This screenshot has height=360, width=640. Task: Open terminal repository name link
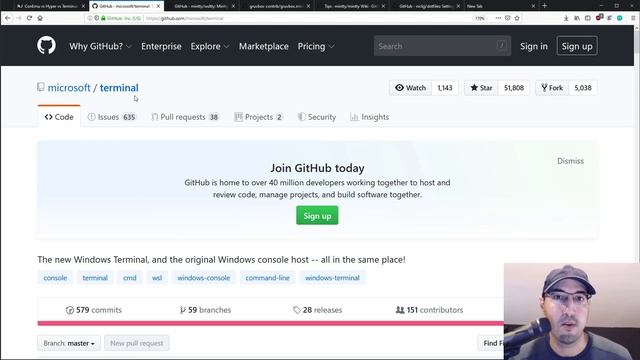pyautogui.click(x=119, y=88)
